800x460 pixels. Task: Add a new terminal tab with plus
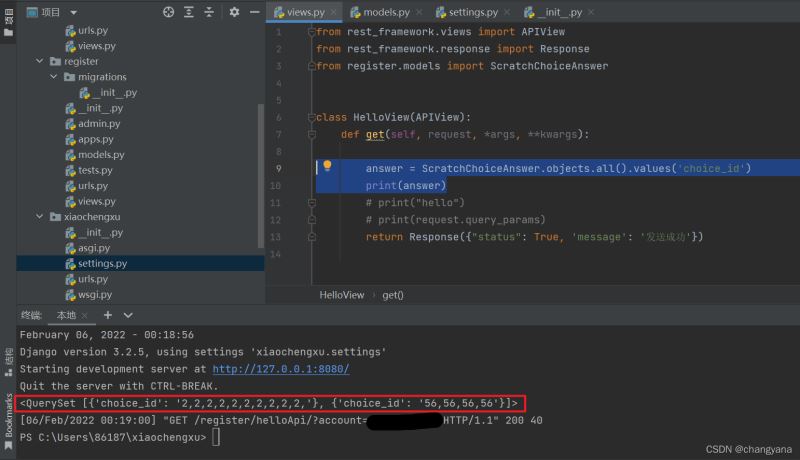tap(107, 315)
